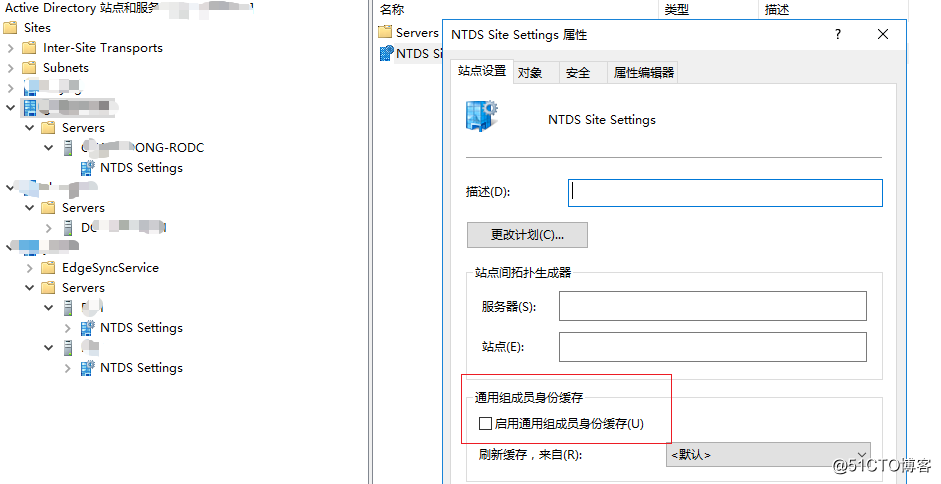The image size is (941, 484).
Task: Select the Servers folder icon in list pane
Action: [385, 32]
